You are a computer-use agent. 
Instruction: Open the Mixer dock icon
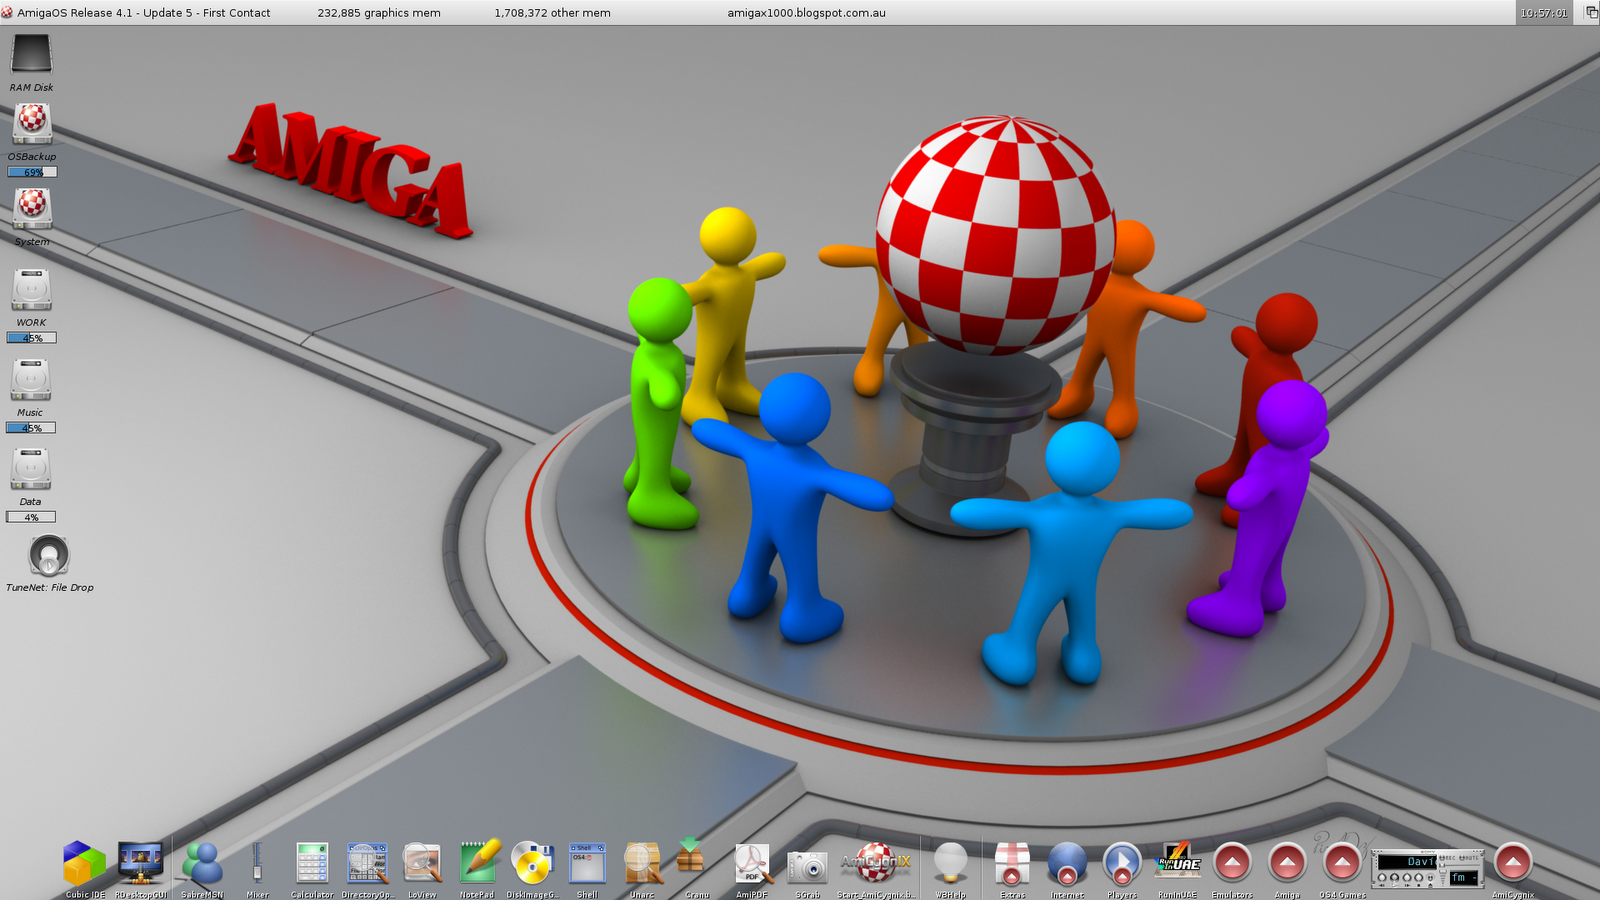[257, 863]
